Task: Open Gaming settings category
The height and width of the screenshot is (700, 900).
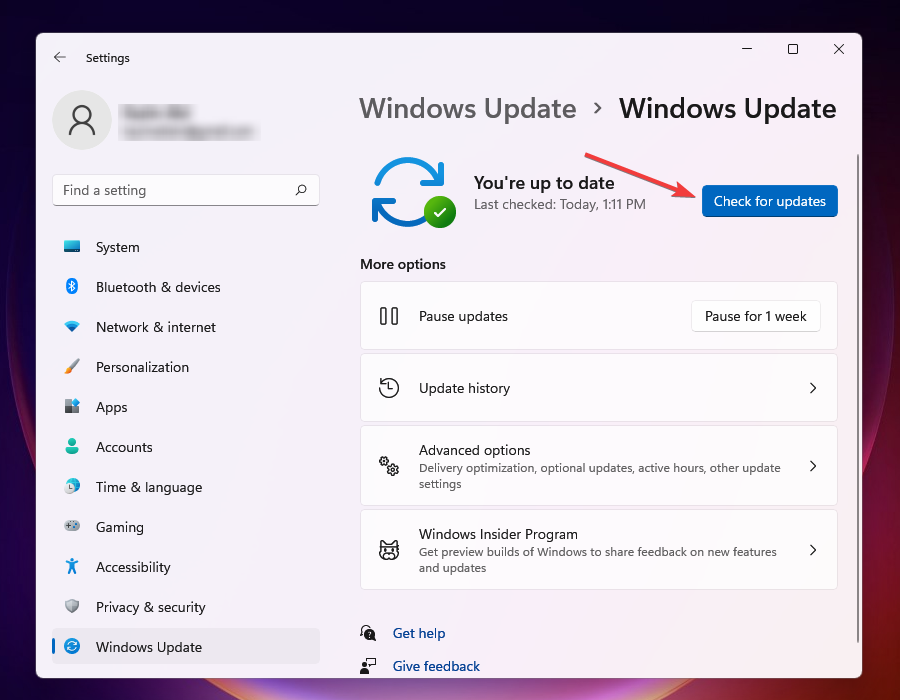Action: click(x=185, y=527)
